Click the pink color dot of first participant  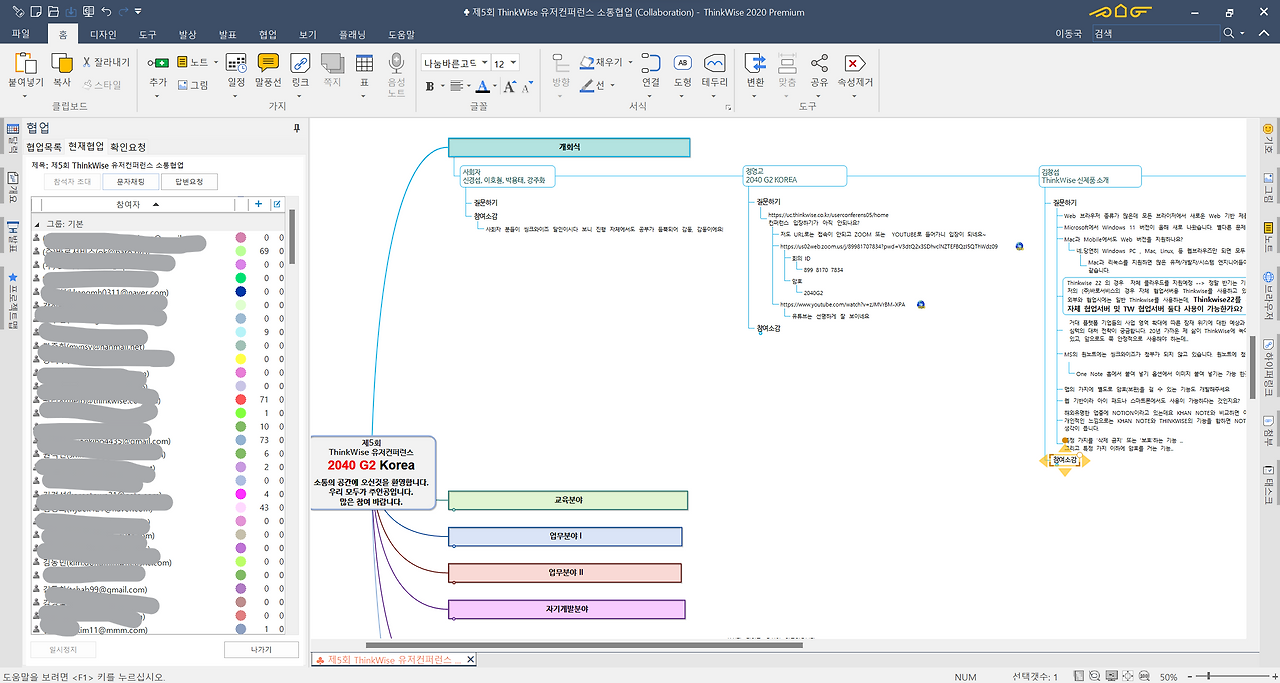(x=241, y=239)
